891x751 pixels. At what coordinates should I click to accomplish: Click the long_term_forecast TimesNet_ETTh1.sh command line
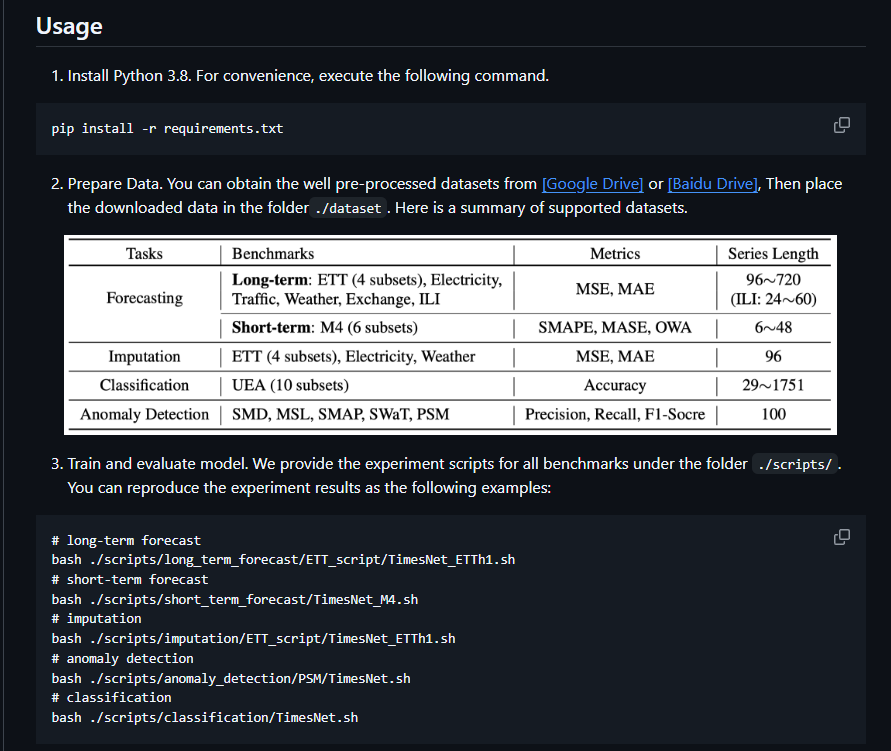point(283,560)
